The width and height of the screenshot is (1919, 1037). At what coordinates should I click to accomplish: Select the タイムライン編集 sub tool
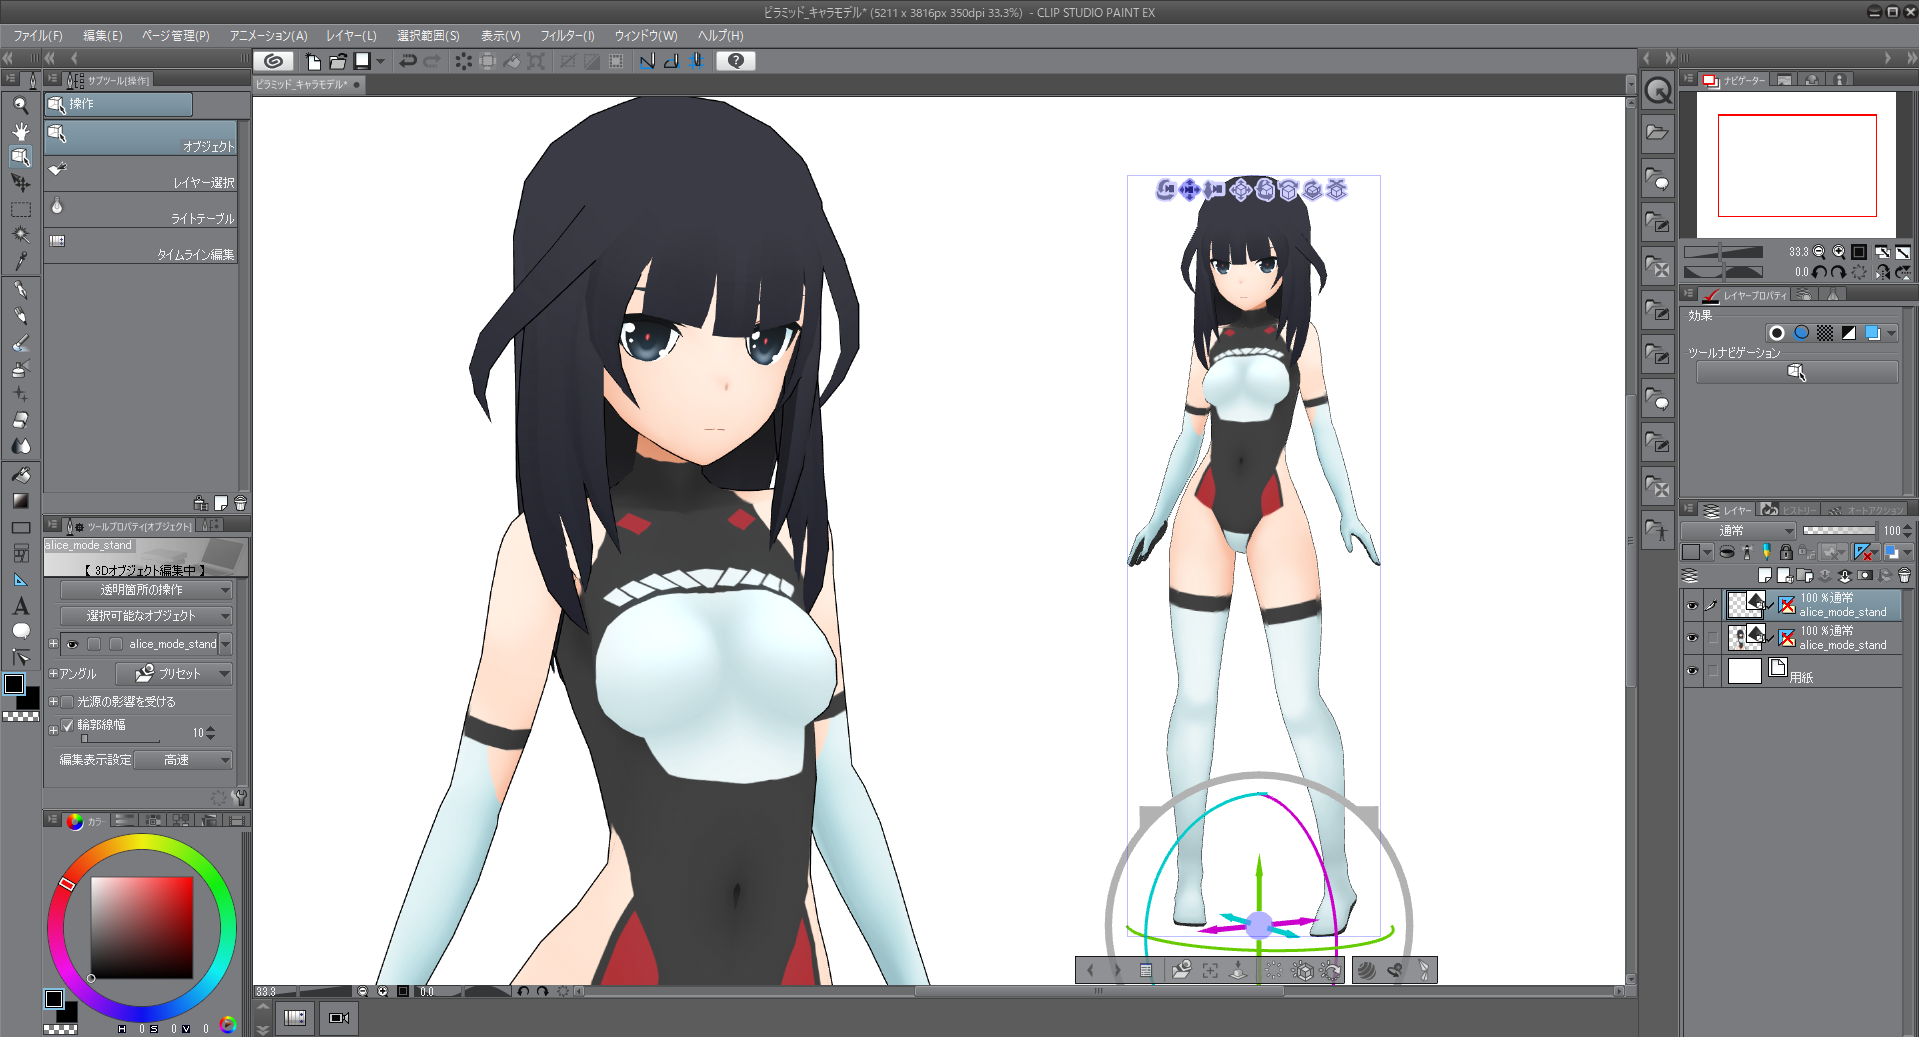pos(141,246)
